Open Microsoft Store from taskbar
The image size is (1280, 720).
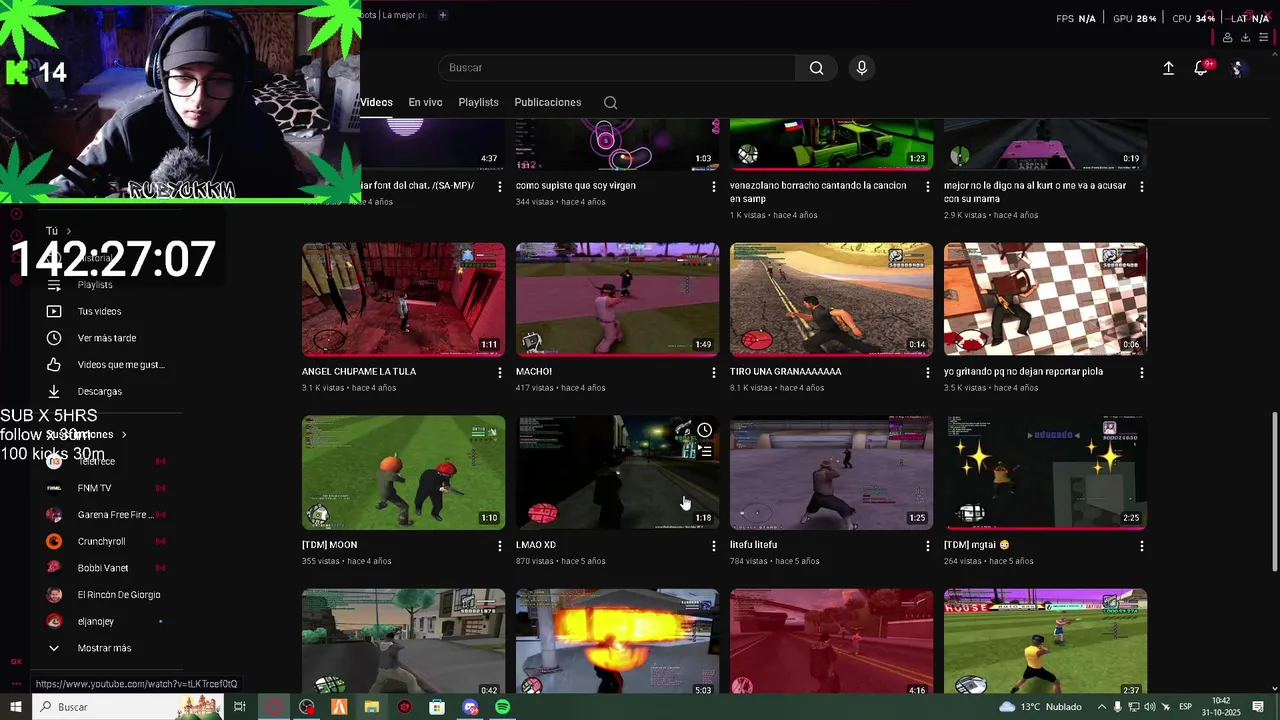tap(437, 707)
